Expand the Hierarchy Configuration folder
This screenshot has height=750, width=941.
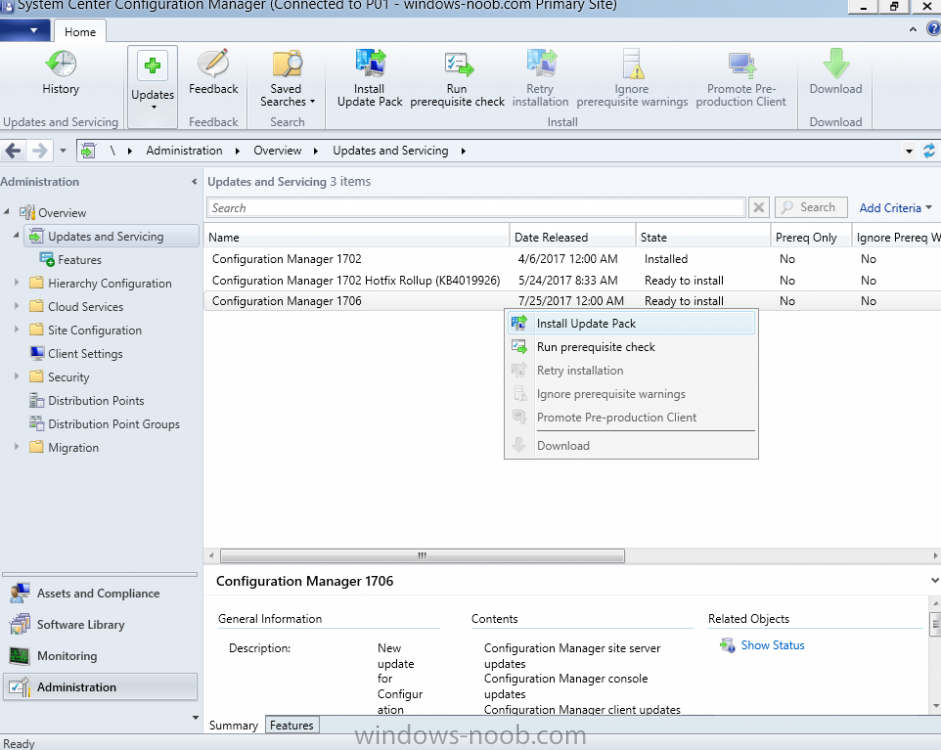pyautogui.click(x=17, y=282)
